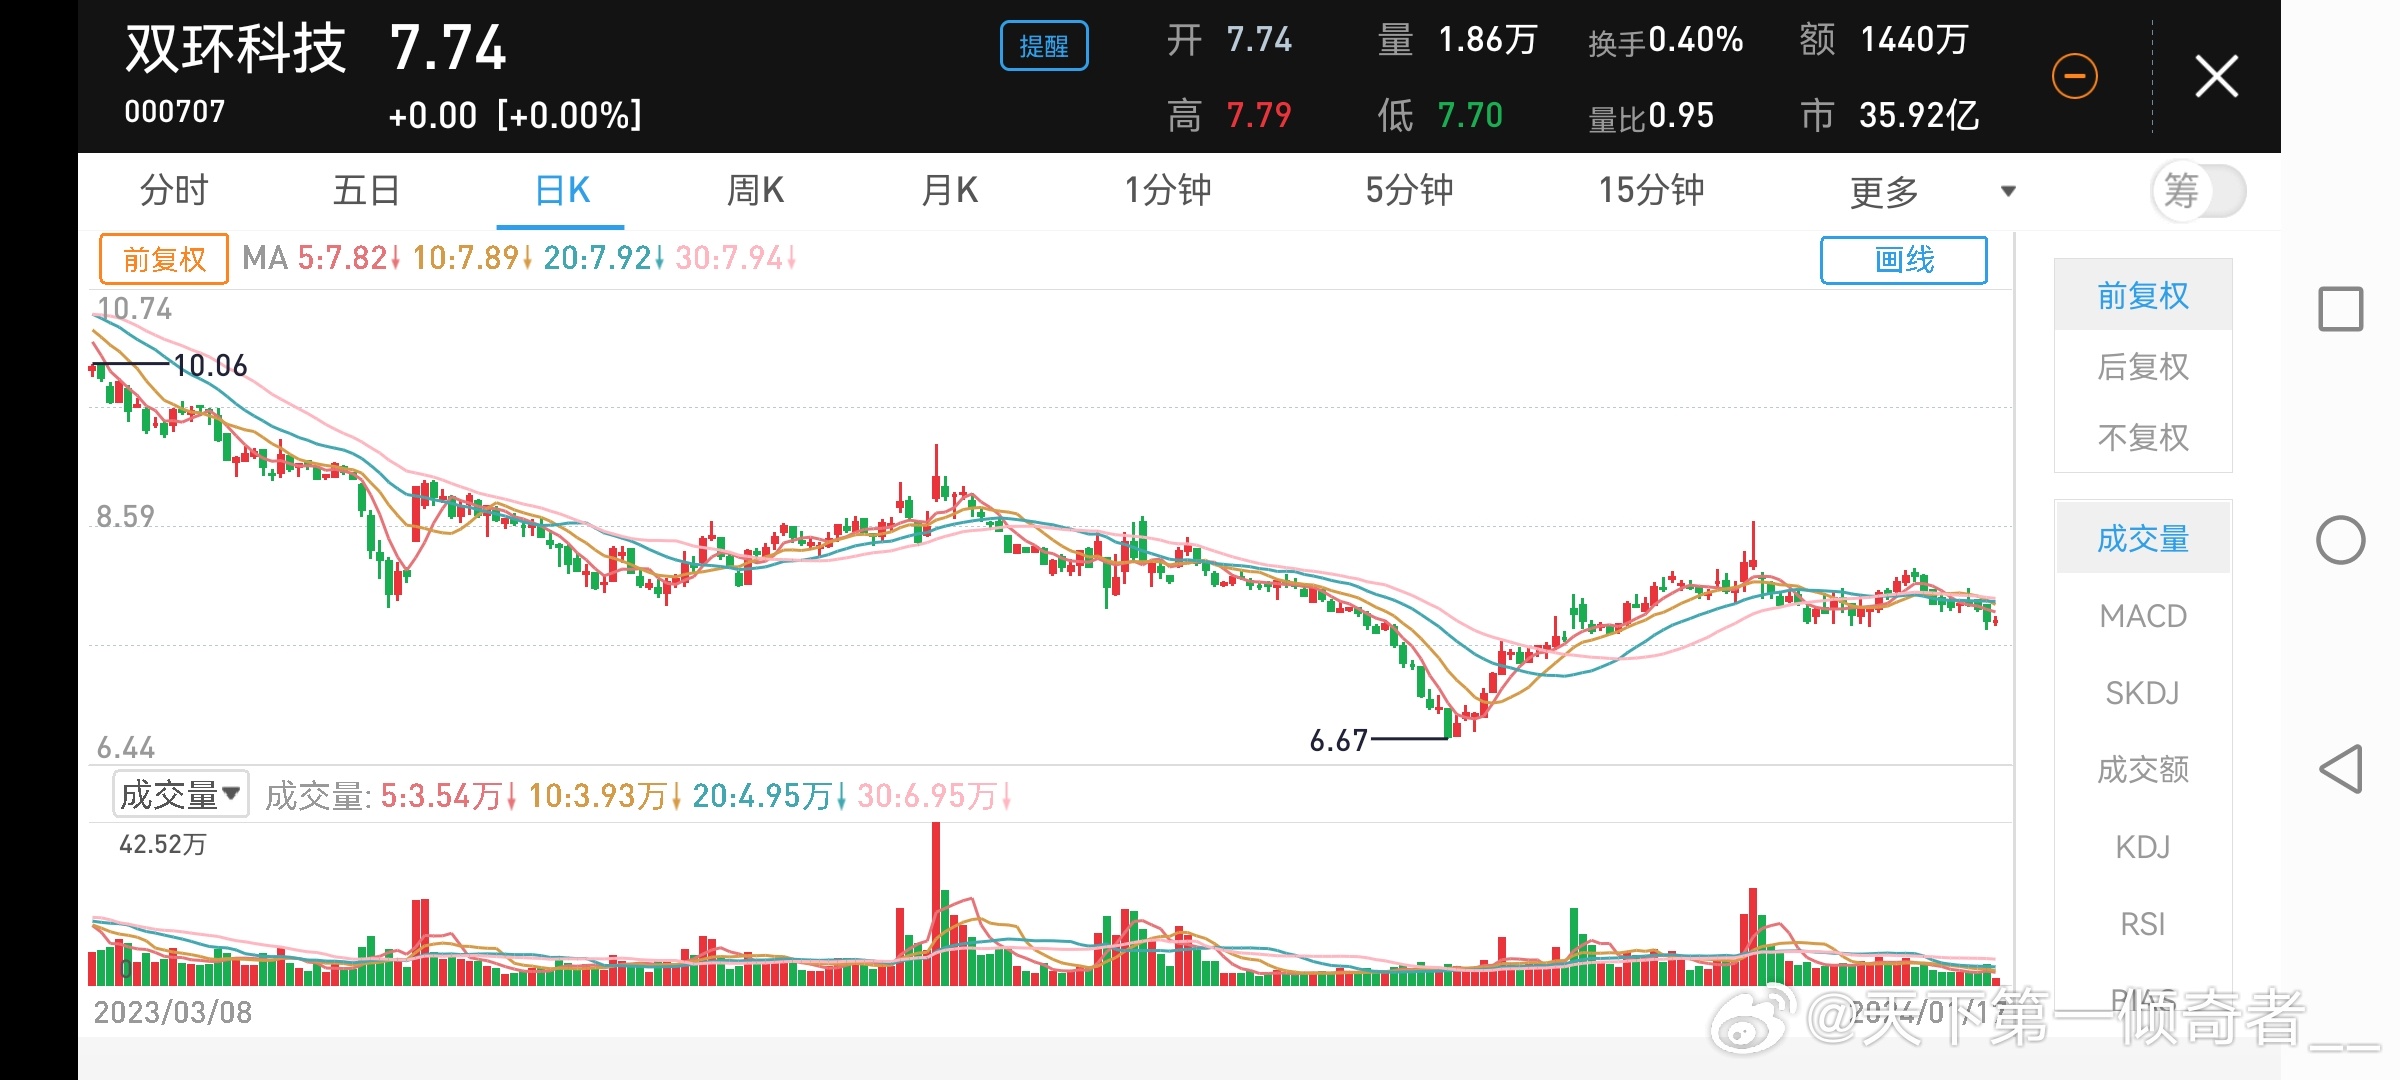This screenshot has width=2400, height=1080.
Task: Close the stock chart with X
Action: click(2216, 76)
